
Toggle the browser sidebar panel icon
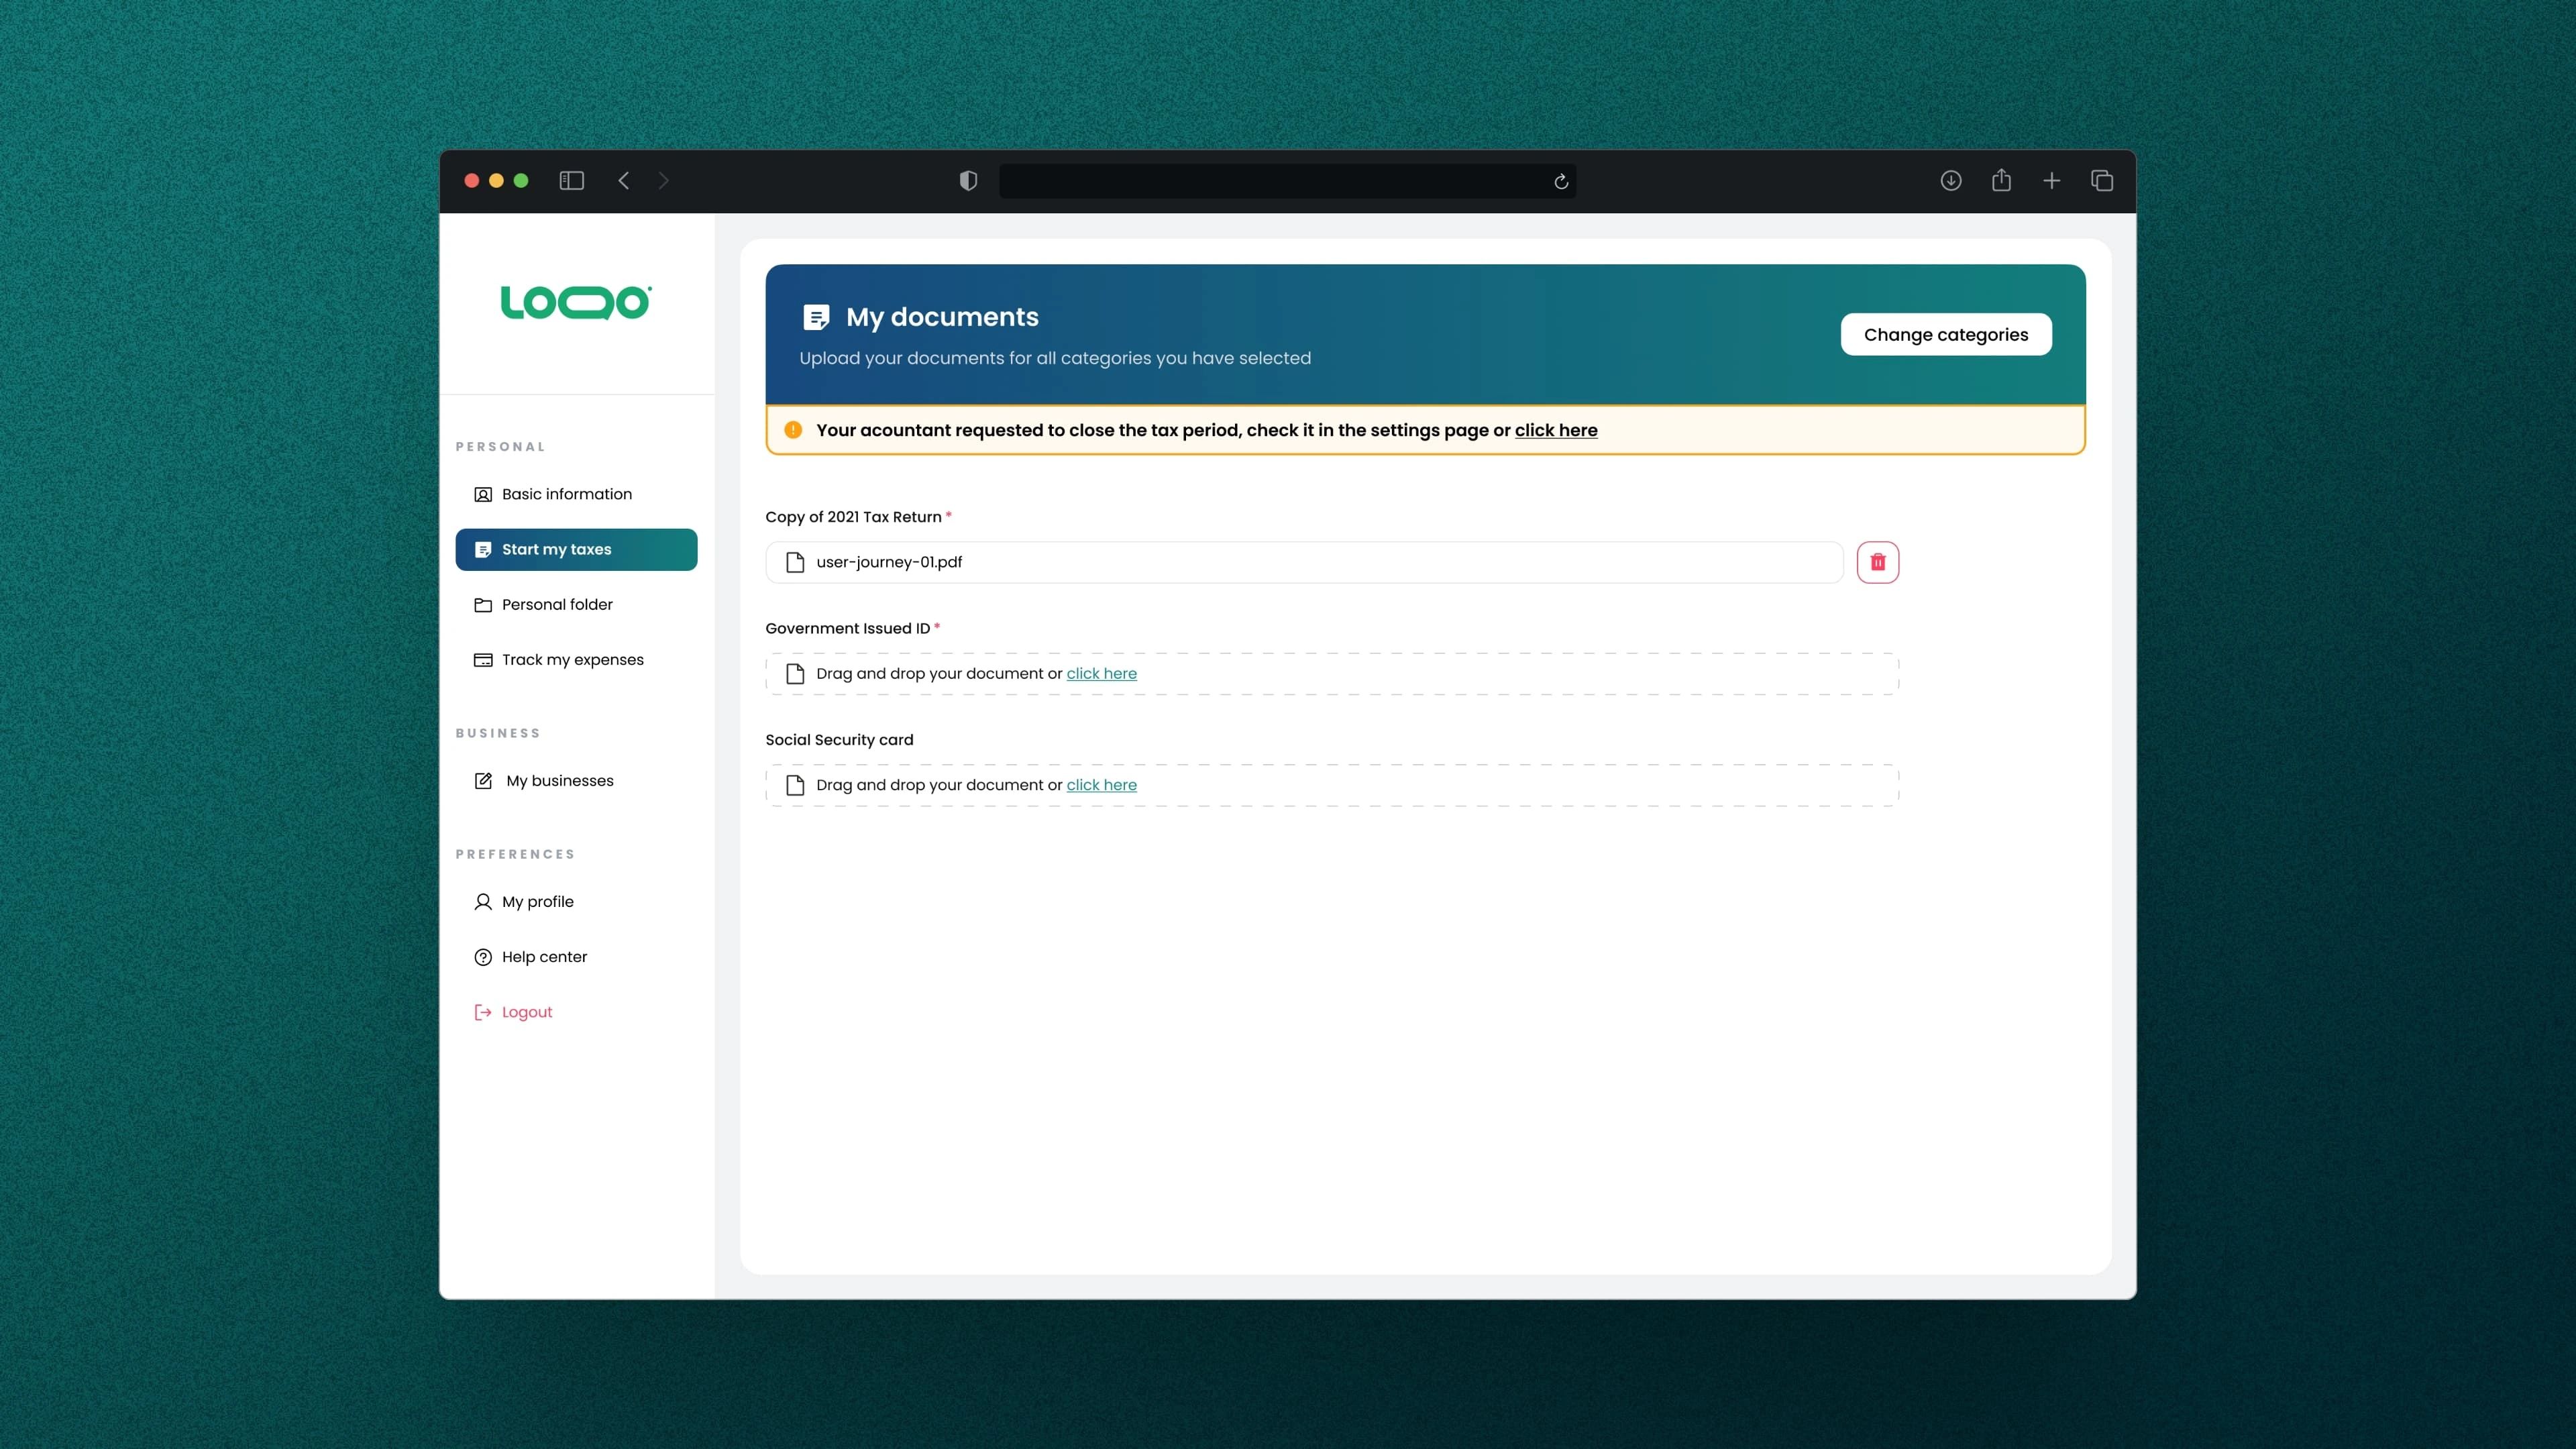click(x=571, y=181)
